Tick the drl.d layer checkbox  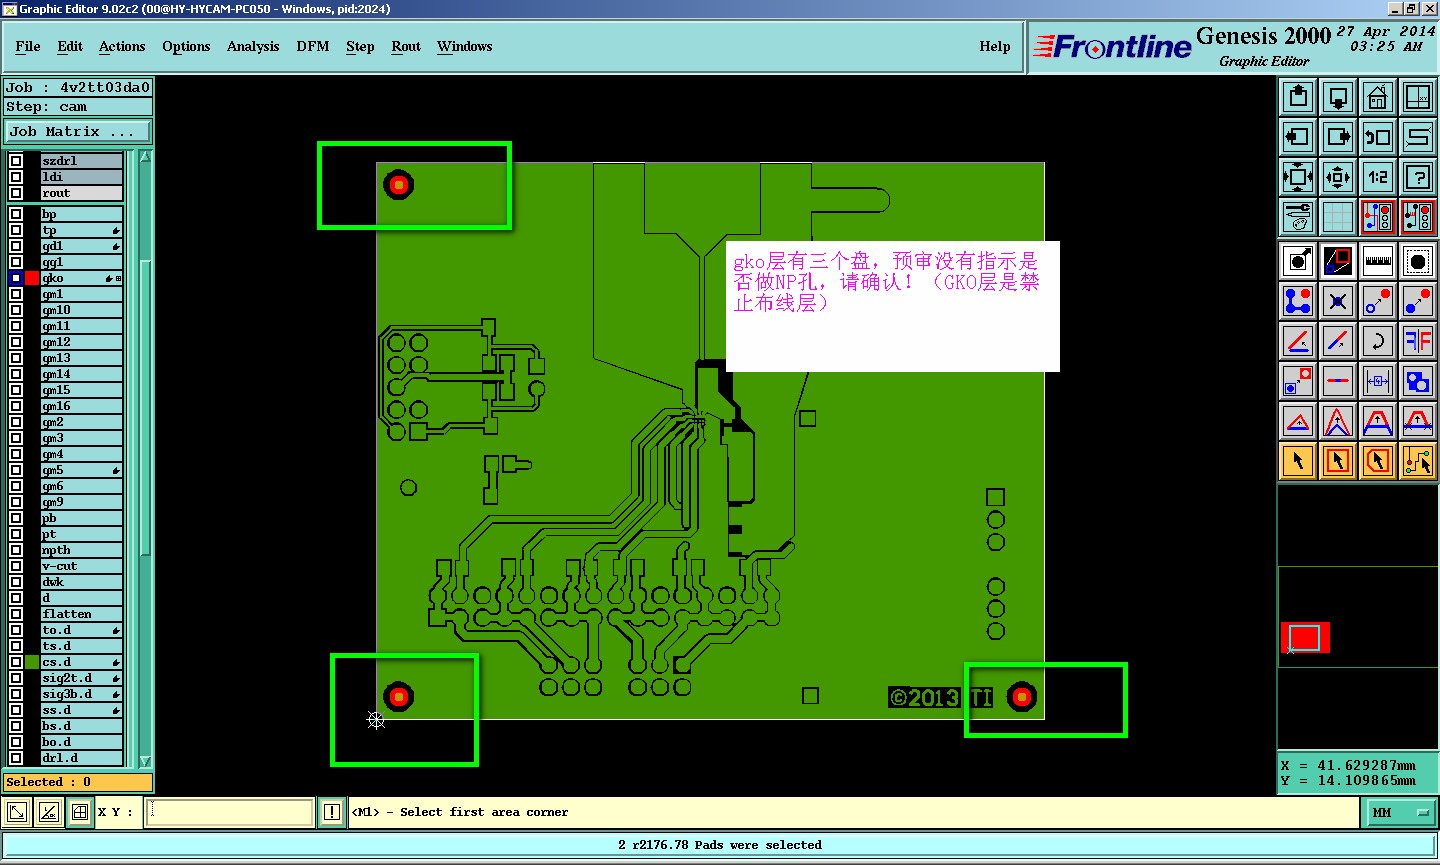click(x=16, y=758)
